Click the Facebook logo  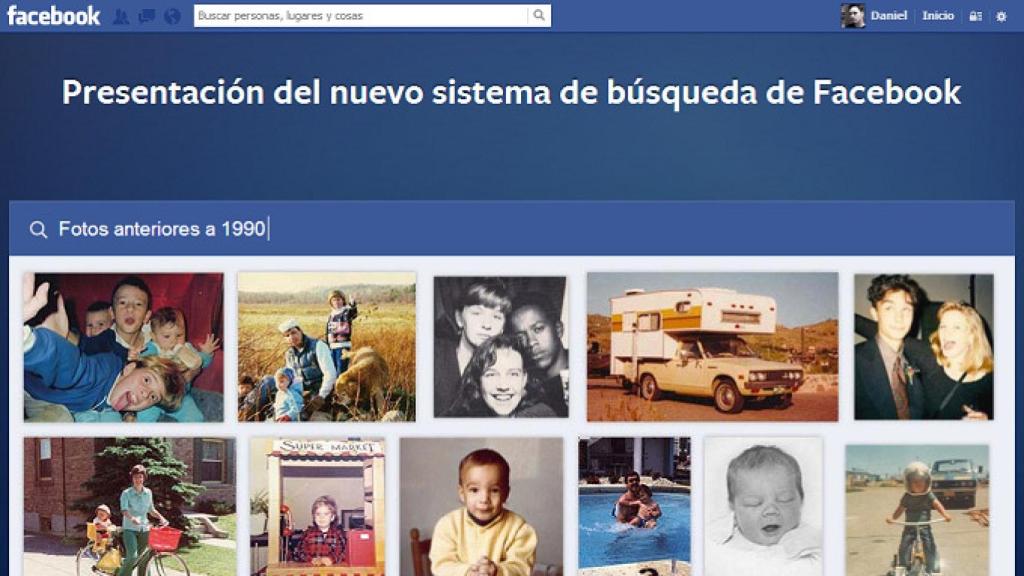pyautogui.click(x=55, y=14)
